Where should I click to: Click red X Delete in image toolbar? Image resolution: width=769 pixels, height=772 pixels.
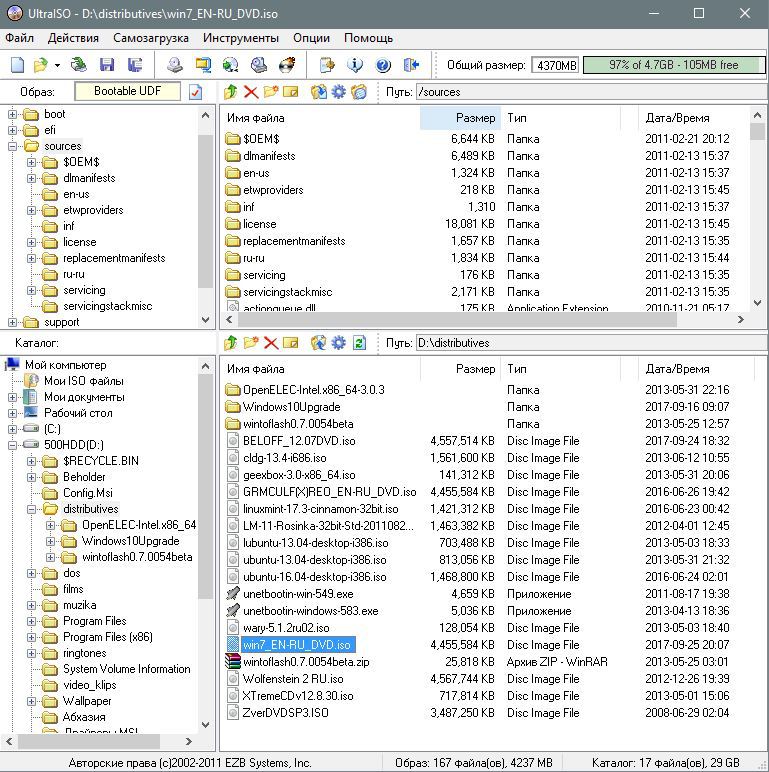pos(251,92)
